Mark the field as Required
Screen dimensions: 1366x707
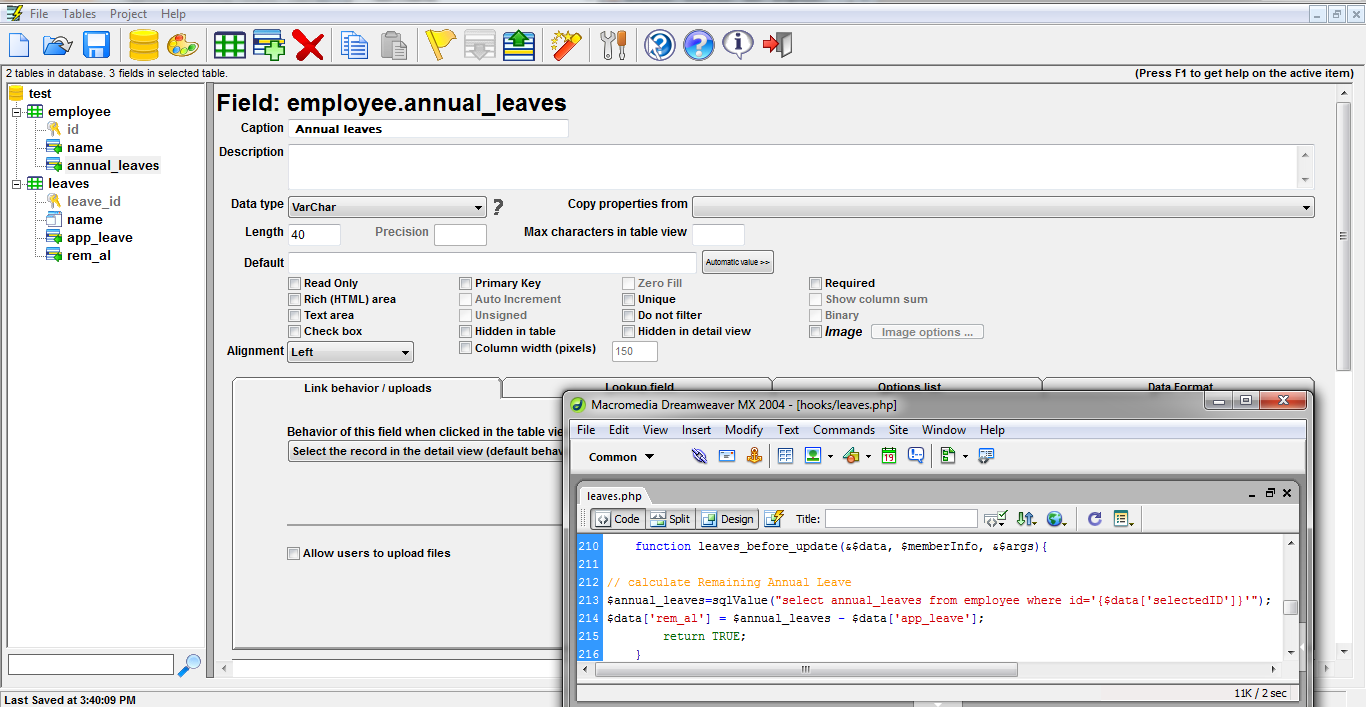[816, 283]
